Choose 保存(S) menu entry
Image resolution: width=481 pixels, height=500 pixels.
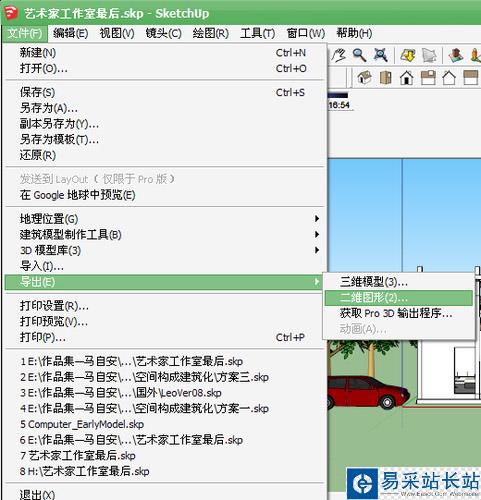coord(164,92)
